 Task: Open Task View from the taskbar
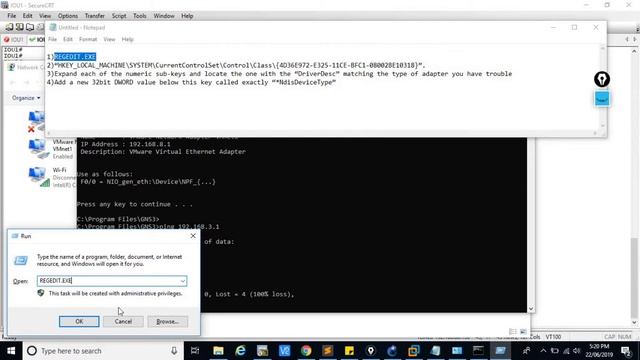click(x=195, y=351)
